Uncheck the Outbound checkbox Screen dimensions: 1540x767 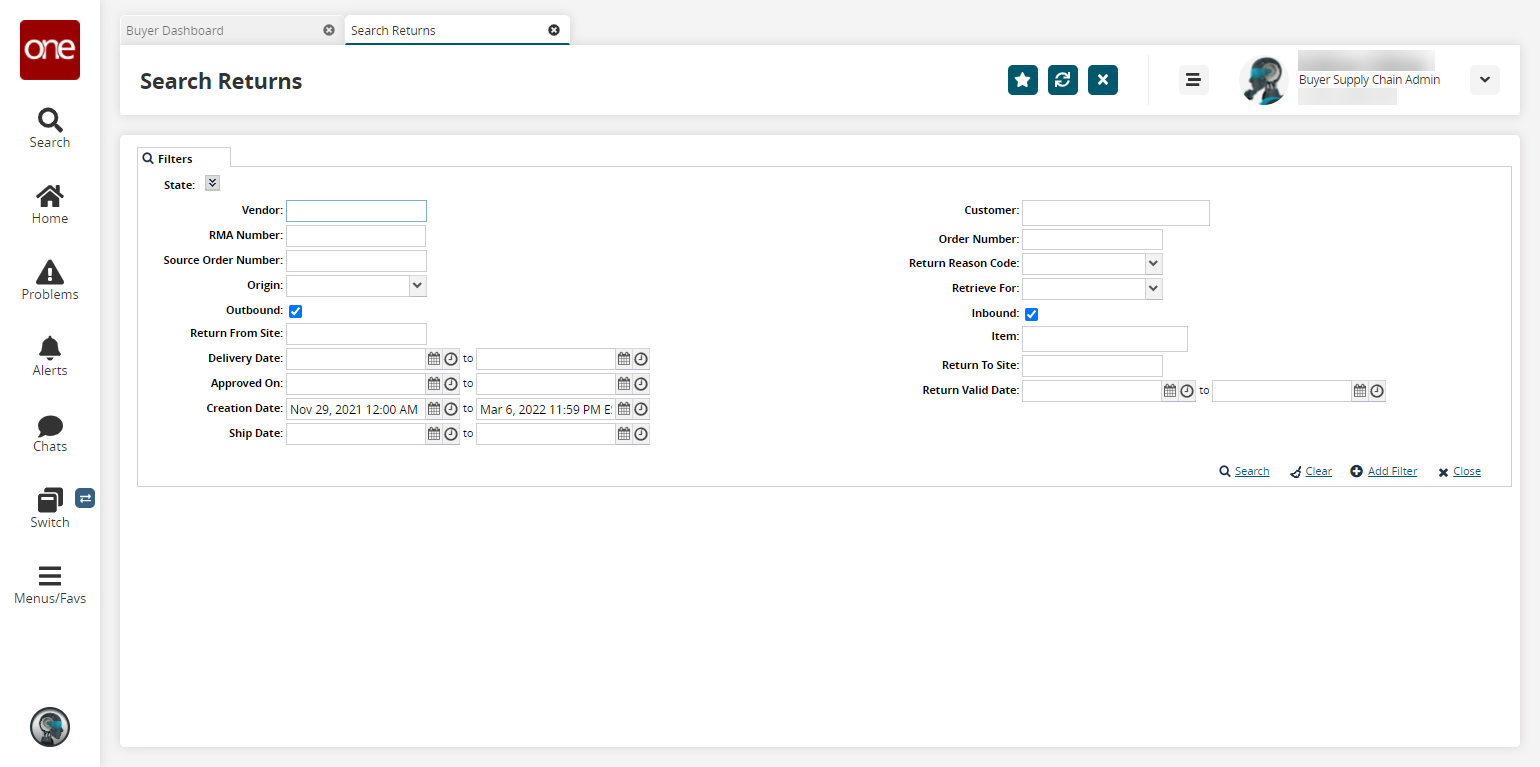pyautogui.click(x=295, y=311)
